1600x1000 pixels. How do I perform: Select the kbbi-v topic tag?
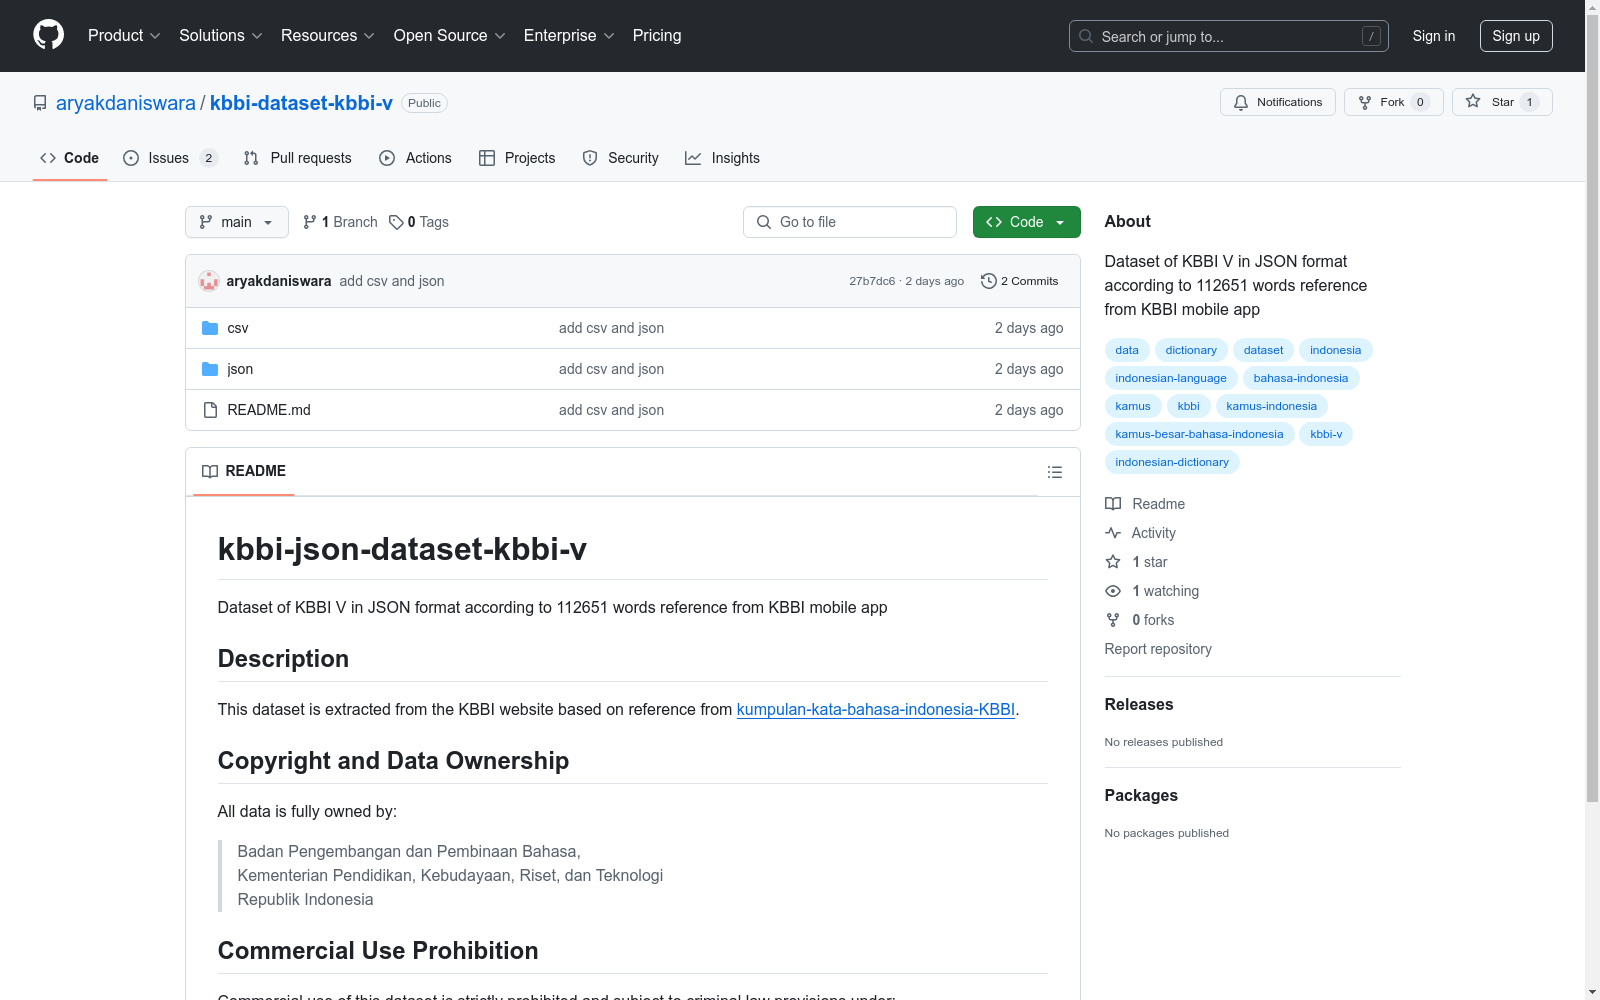[x=1326, y=434]
